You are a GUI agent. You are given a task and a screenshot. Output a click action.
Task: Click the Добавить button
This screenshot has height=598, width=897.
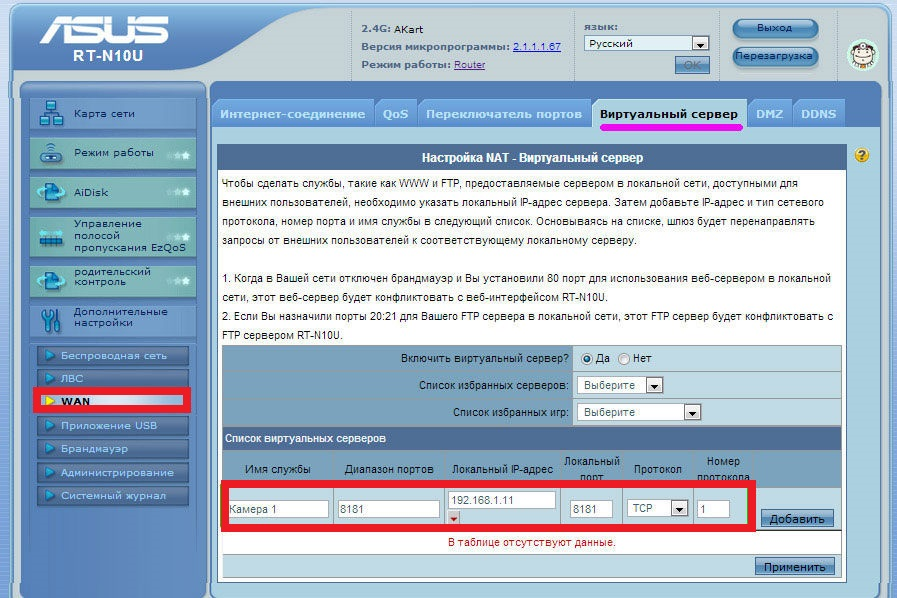797,519
